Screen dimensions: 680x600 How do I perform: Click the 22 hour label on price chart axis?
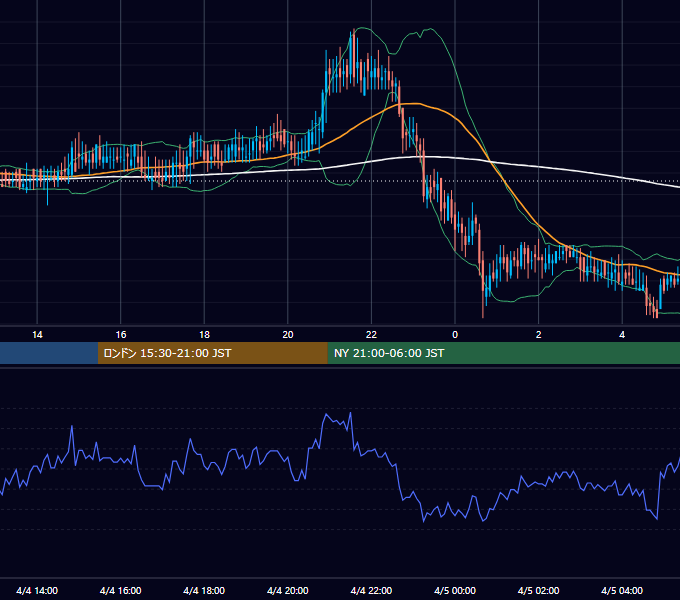(371, 335)
